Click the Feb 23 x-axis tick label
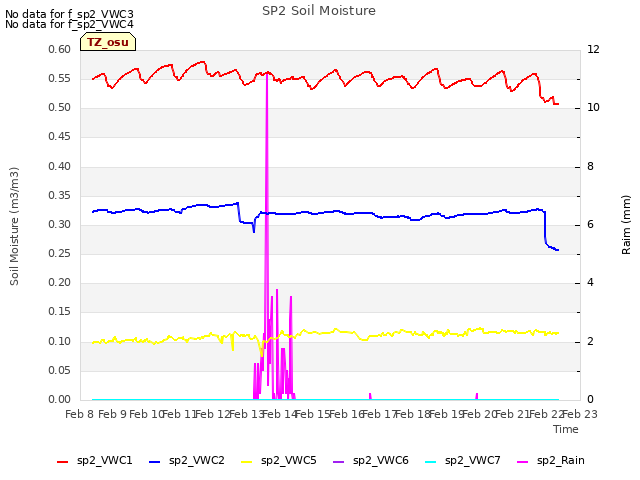Image resolution: width=640 pixels, height=480 pixels. (x=580, y=414)
